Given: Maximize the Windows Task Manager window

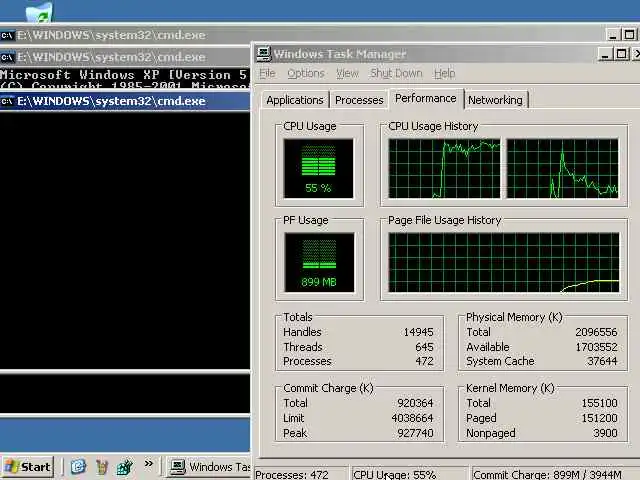Looking at the screenshot, I should [622, 54].
